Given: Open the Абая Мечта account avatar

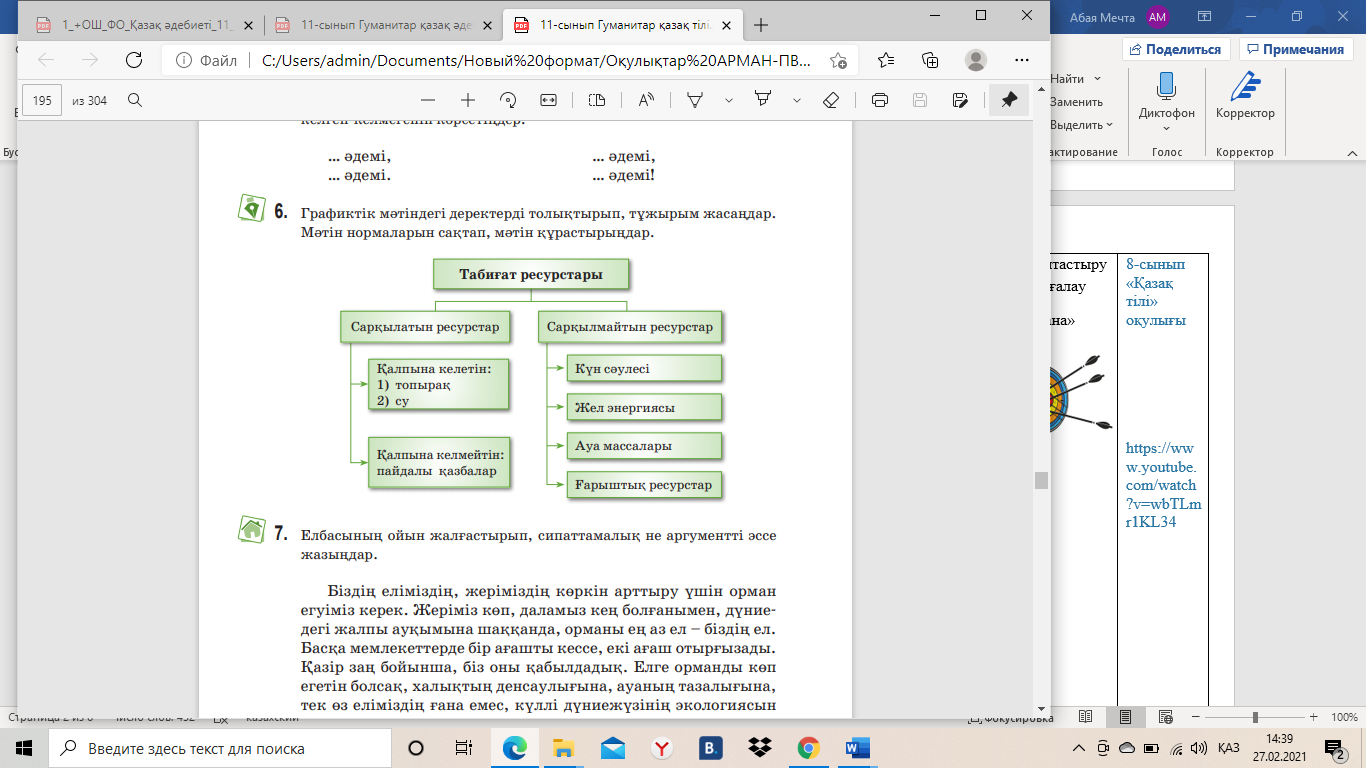Looking at the screenshot, I should click(x=1158, y=16).
